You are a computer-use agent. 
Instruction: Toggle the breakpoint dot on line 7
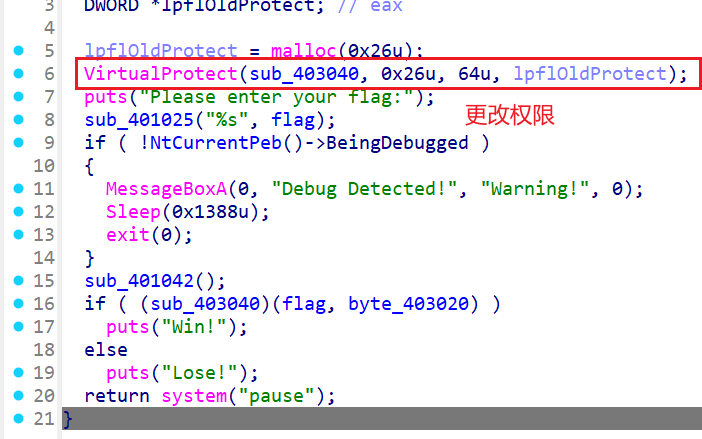click(x=18, y=96)
